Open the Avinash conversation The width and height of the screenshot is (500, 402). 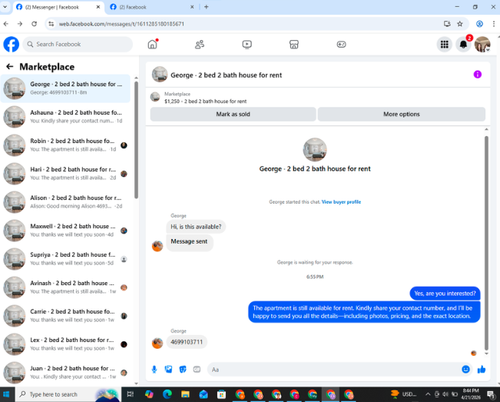coord(65,287)
